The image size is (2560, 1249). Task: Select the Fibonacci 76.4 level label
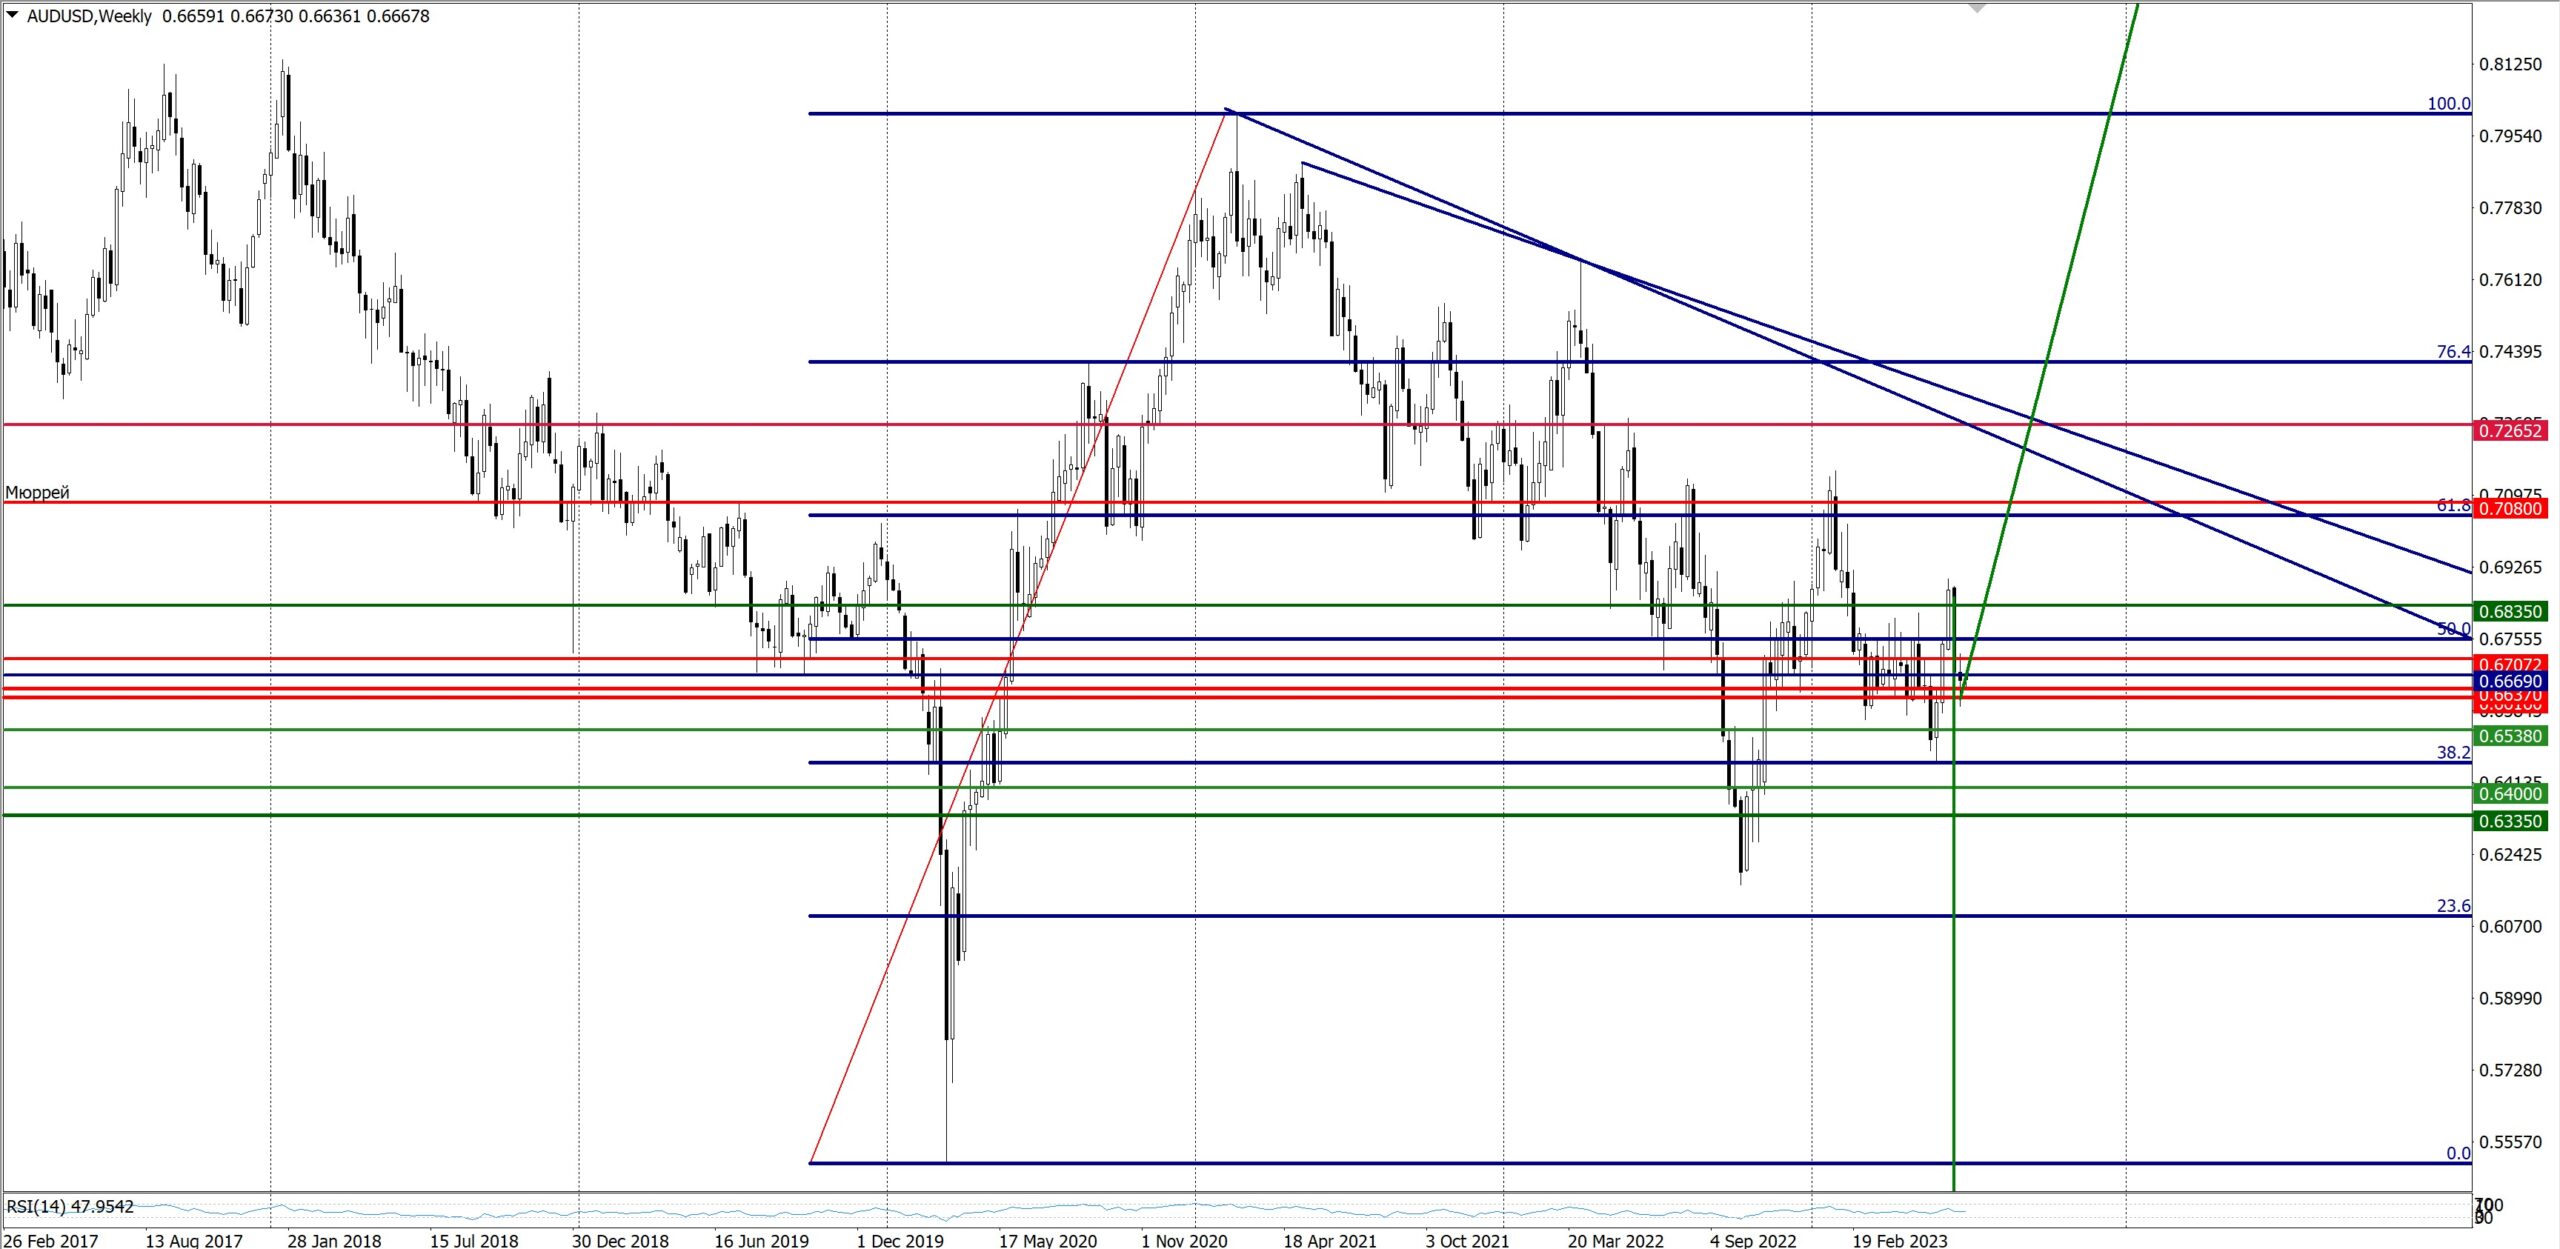coord(2452,352)
